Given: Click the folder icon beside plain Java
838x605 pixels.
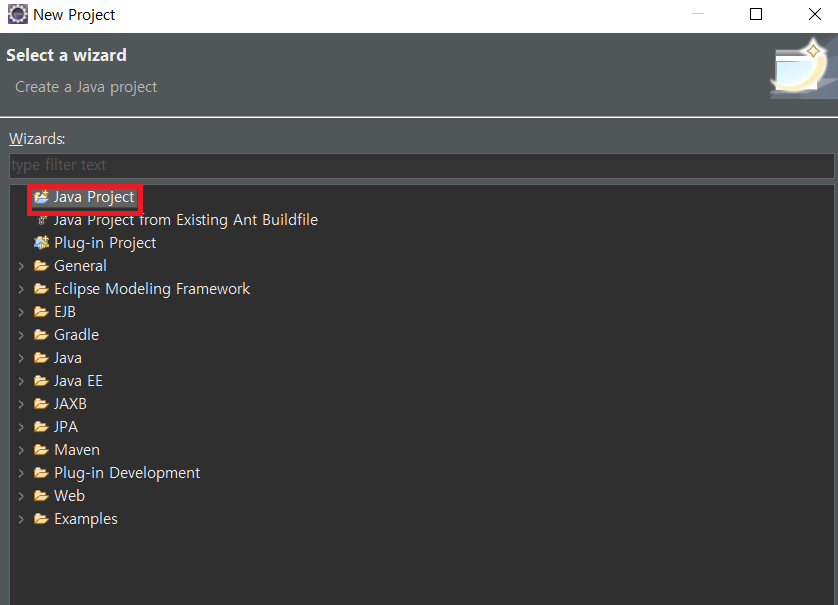Looking at the screenshot, I should (41, 358).
